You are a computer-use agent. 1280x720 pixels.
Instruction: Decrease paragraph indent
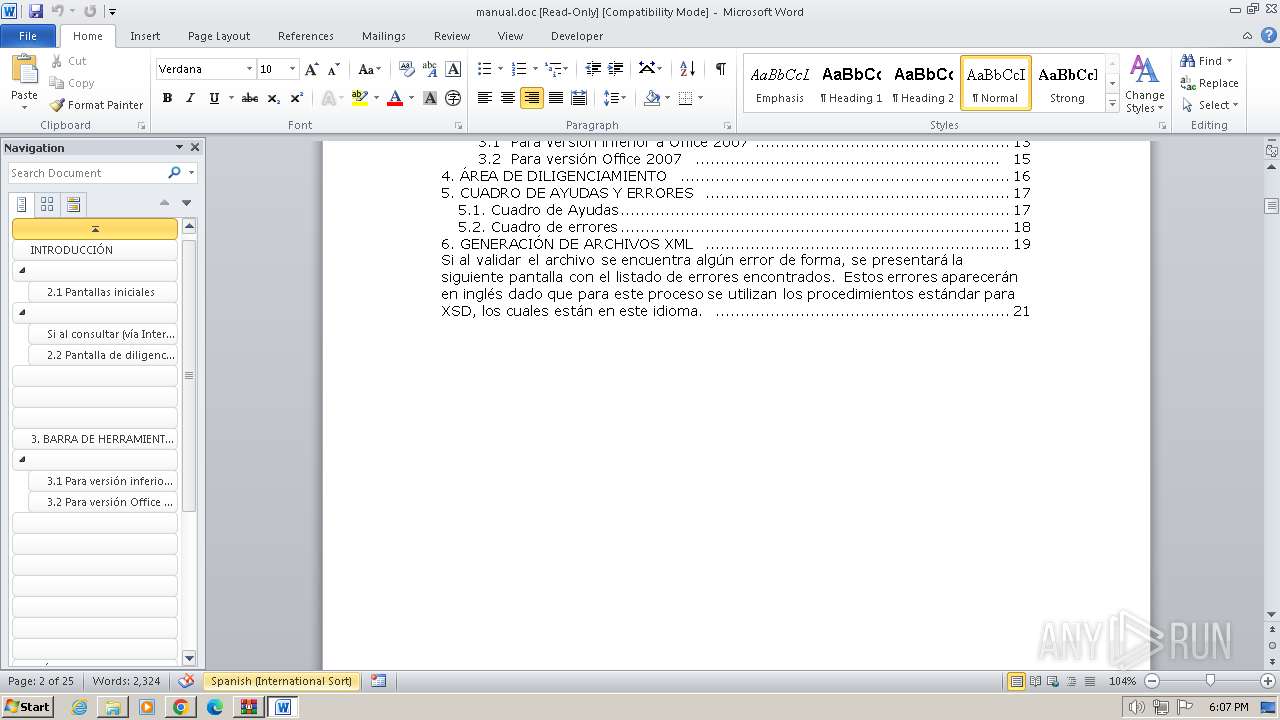(593, 69)
